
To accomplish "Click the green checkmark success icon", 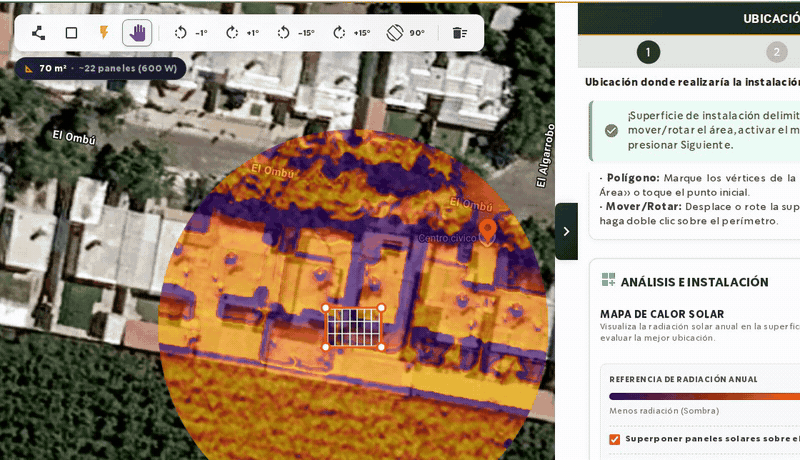I will (611, 131).
